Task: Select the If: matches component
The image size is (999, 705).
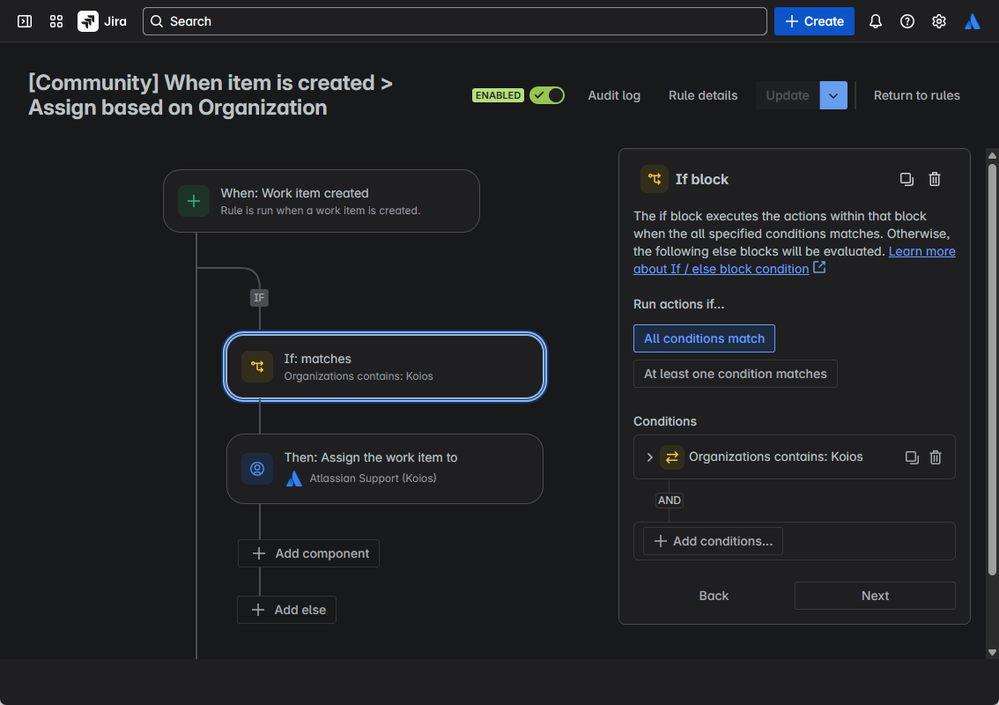Action: tap(385, 367)
